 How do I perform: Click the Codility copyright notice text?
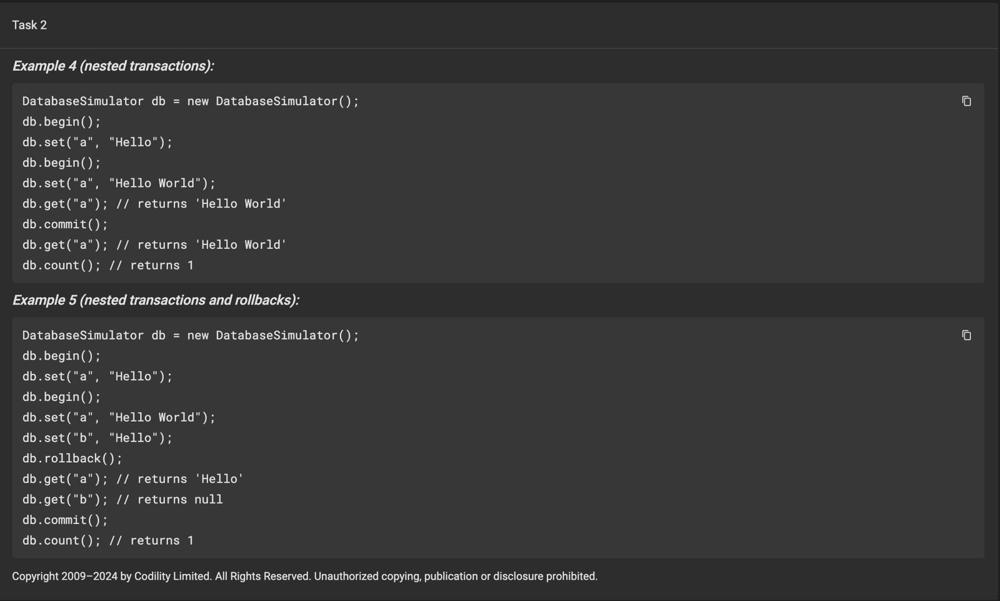(304, 576)
